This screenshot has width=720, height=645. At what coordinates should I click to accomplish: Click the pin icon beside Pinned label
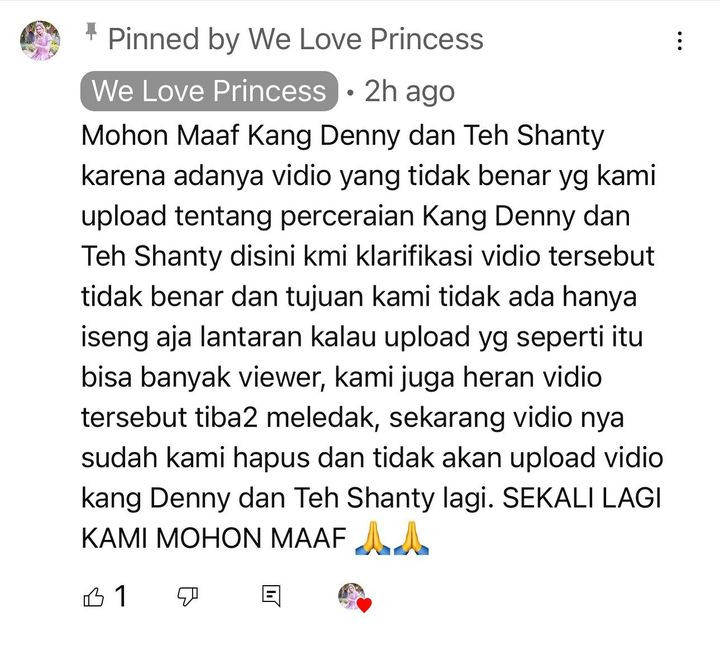pyautogui.click(x=91, y=32)
